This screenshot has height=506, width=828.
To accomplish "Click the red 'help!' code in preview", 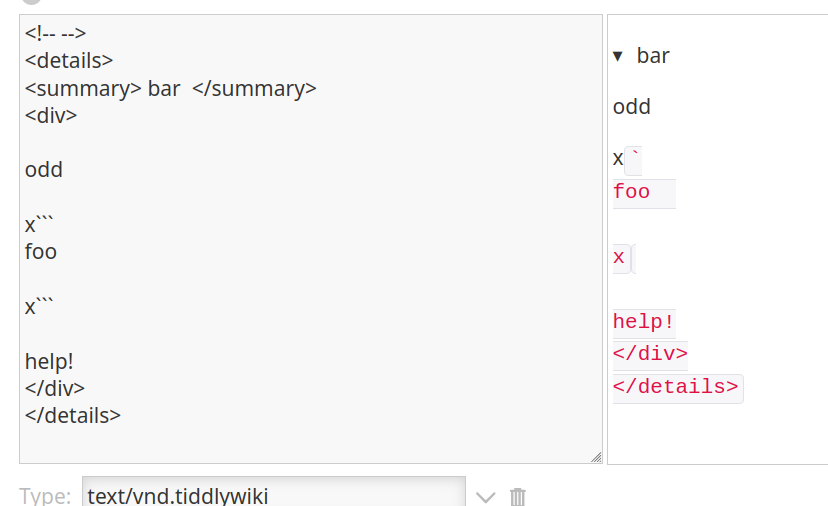I will (x=644, y=322).
